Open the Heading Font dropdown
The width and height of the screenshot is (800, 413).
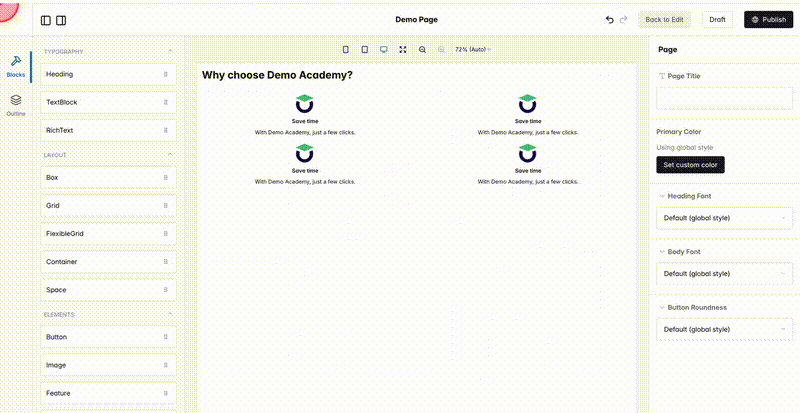724,218
